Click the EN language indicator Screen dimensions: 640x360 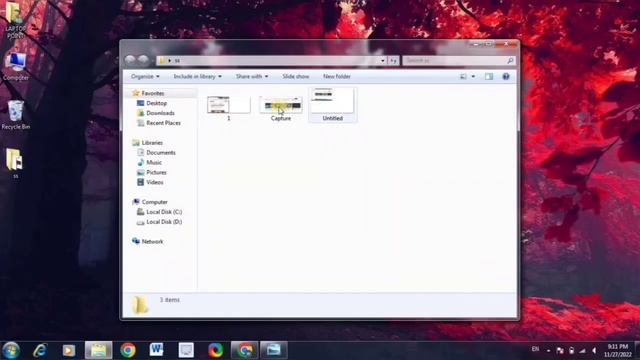536,349
